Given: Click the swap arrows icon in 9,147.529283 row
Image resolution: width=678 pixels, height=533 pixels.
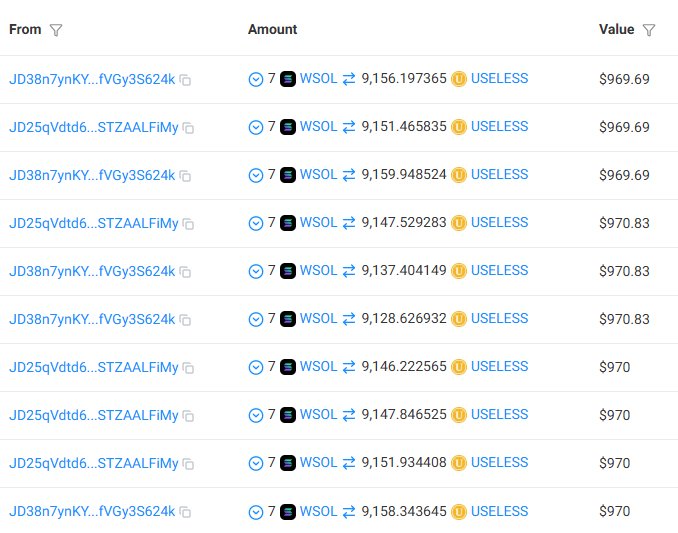Looking at the screenshot, I should pyautogui.click(x=349, y=223).
